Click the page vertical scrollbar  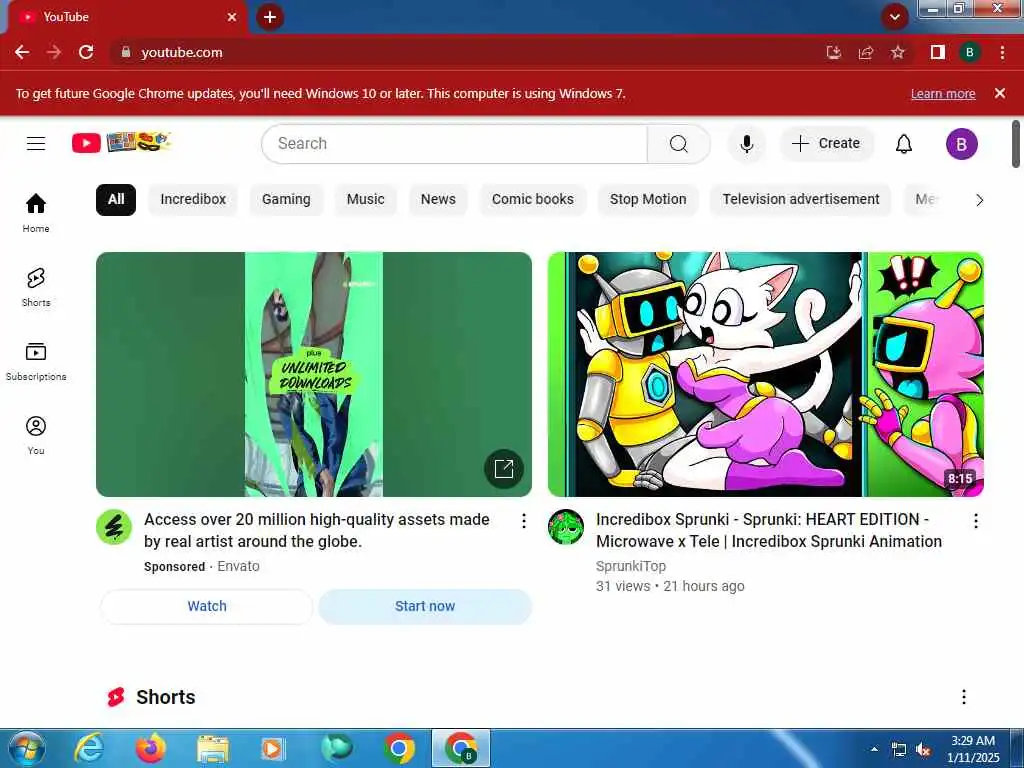(1016, 144)
